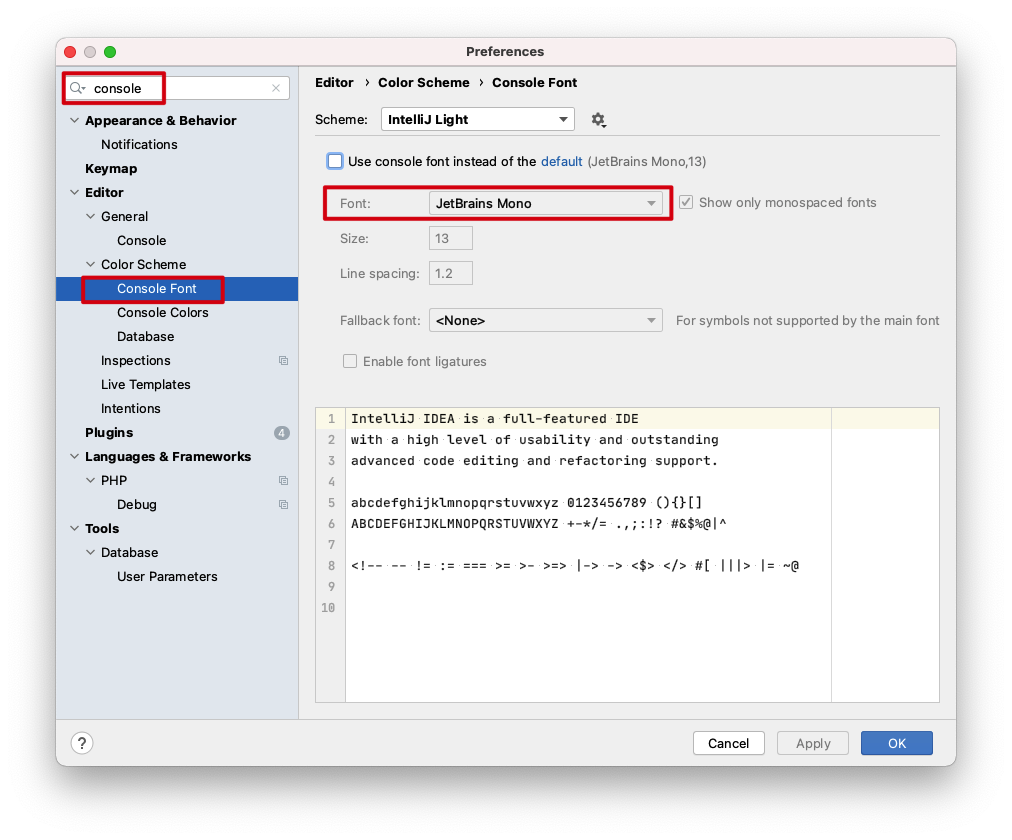Click the Line spacing field
1012x840 pixels.
(x=450, y=274)
